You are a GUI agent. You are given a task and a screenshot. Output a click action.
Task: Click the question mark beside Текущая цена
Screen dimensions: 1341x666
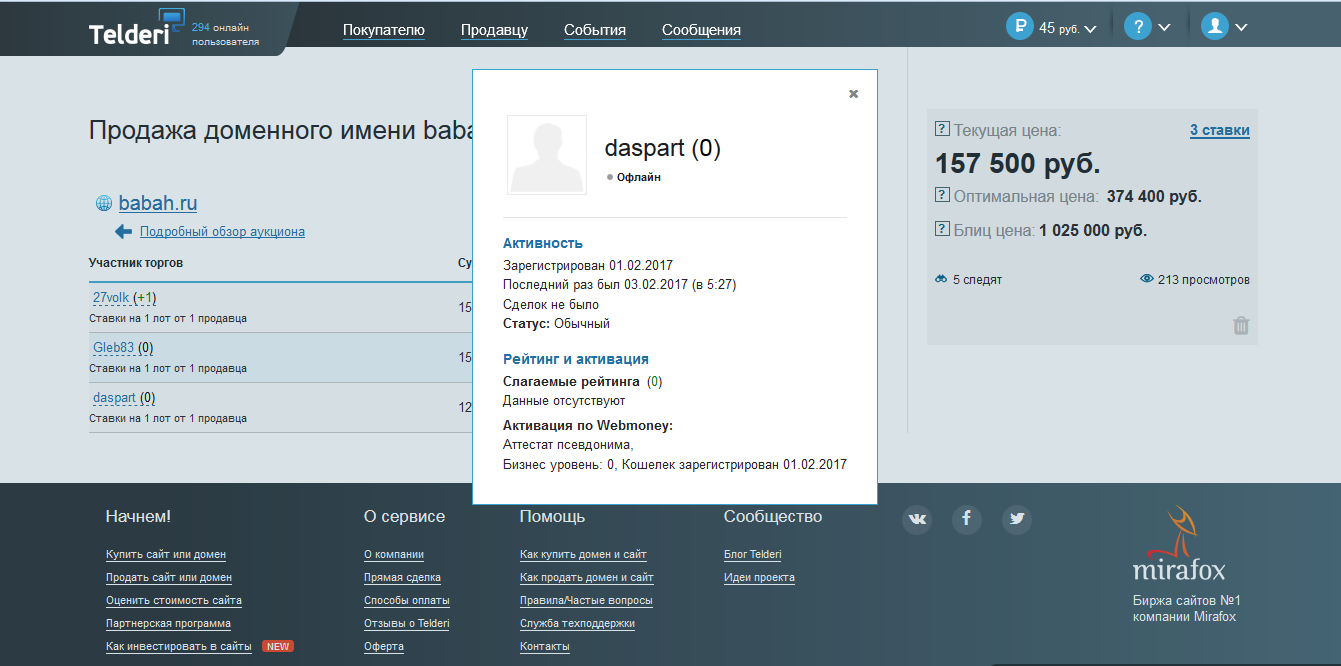(941, 129)
